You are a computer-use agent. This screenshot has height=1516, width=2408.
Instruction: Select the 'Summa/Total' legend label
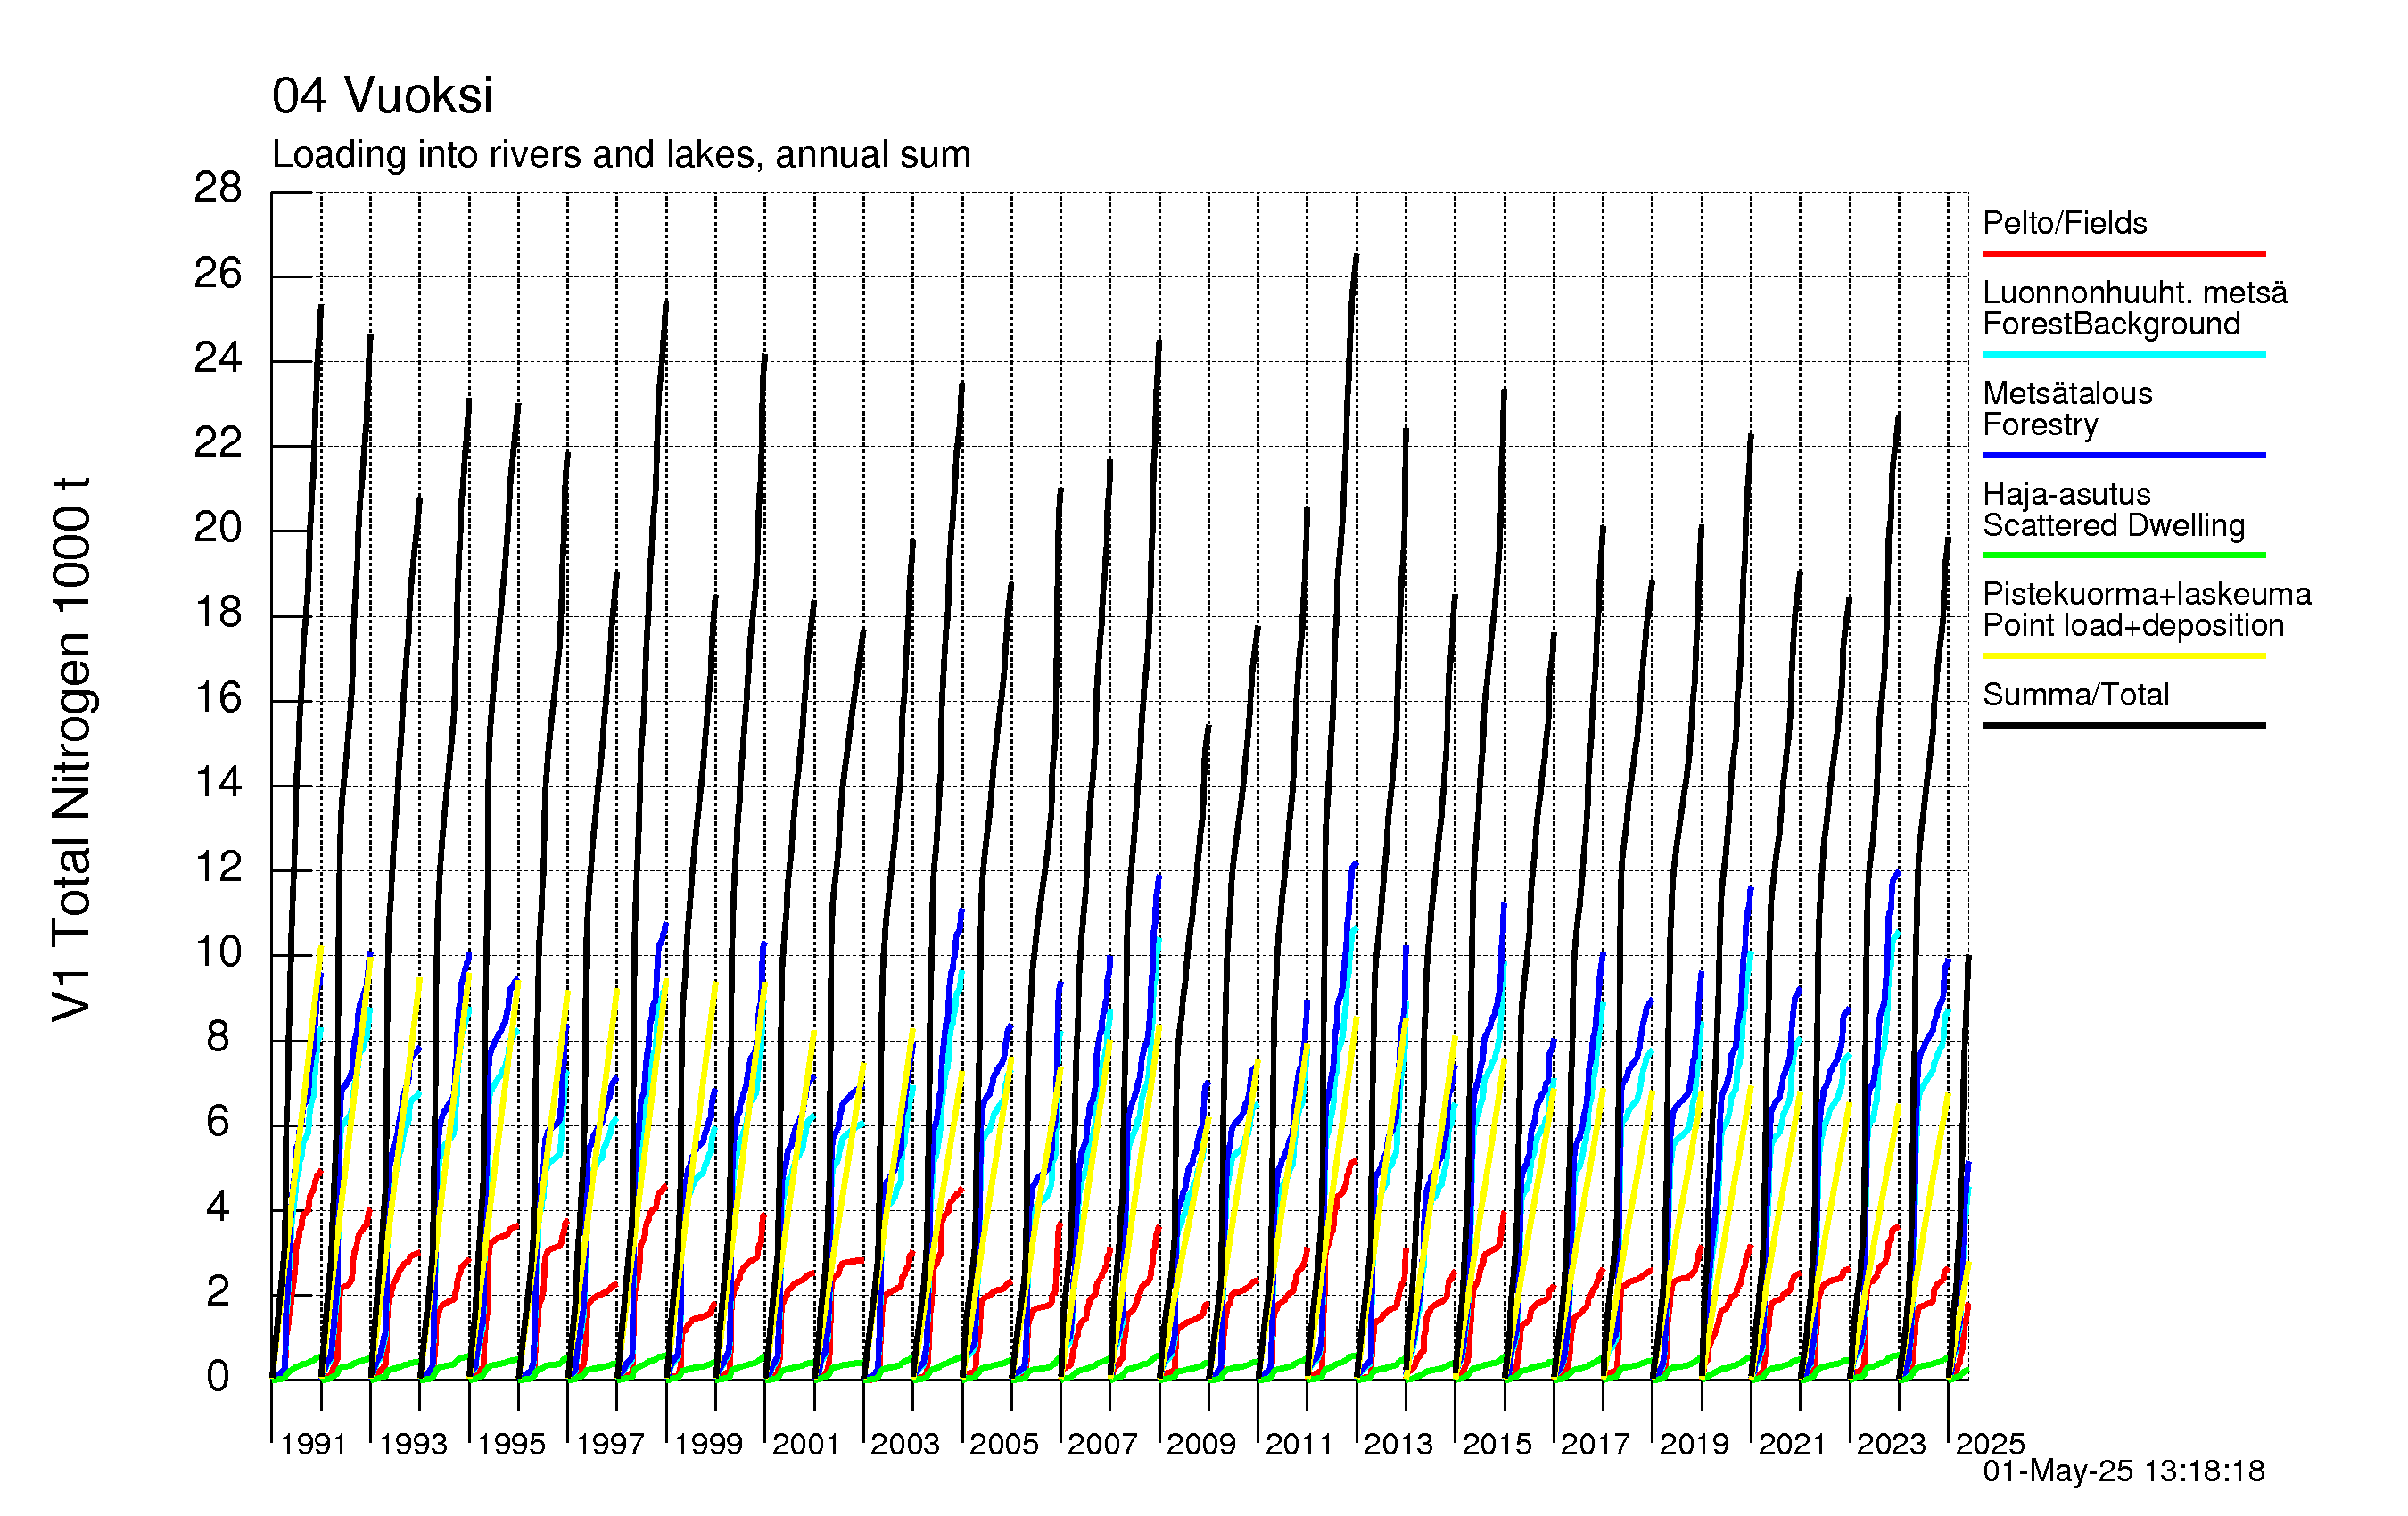[x=2076, y=695]
